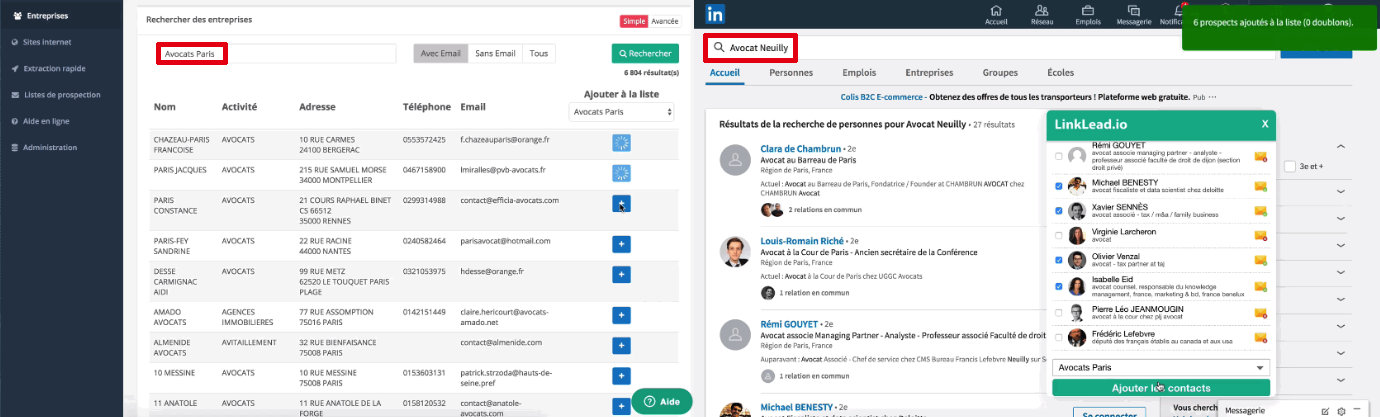Go to LinkedIn Accueil house icon
This screenshot has height=417, width=1380.
tap(996, 10)
